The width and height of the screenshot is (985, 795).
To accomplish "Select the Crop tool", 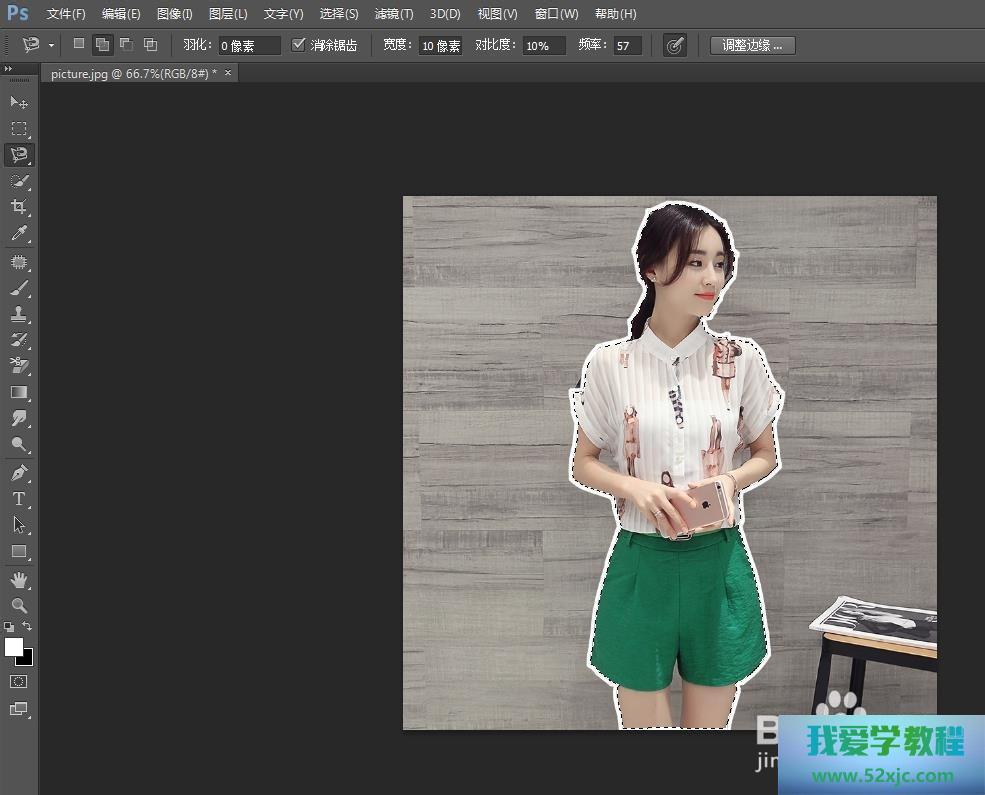I will point(19,207).
